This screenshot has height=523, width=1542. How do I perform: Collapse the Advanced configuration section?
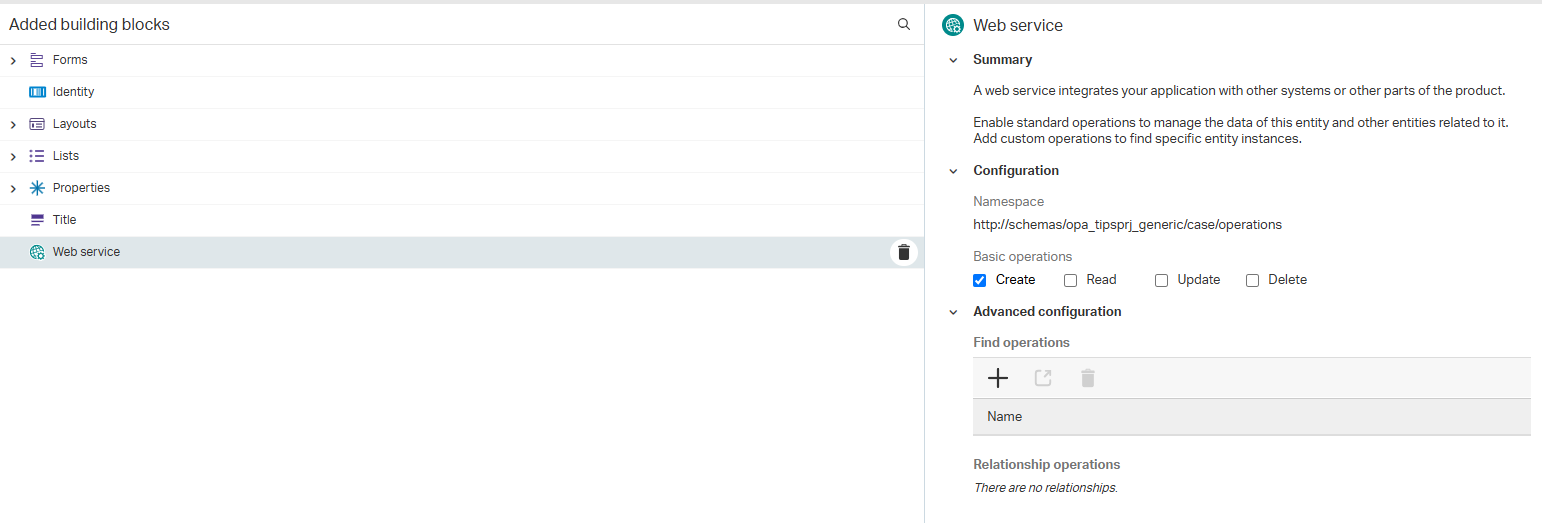(x=953, y=312)
